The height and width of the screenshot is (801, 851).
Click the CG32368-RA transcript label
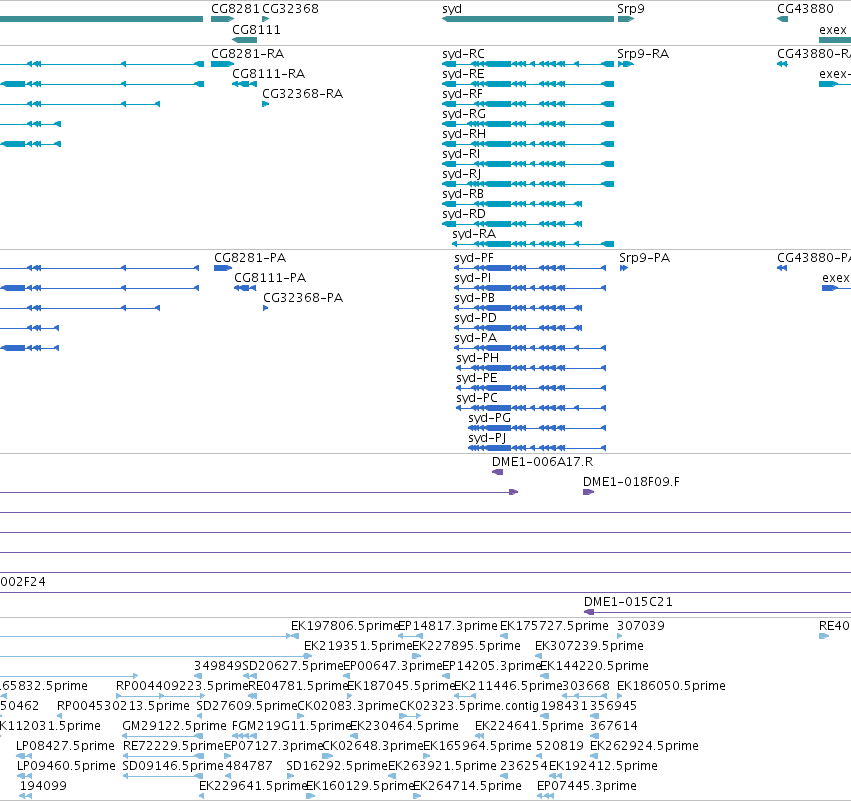point(303,94)
